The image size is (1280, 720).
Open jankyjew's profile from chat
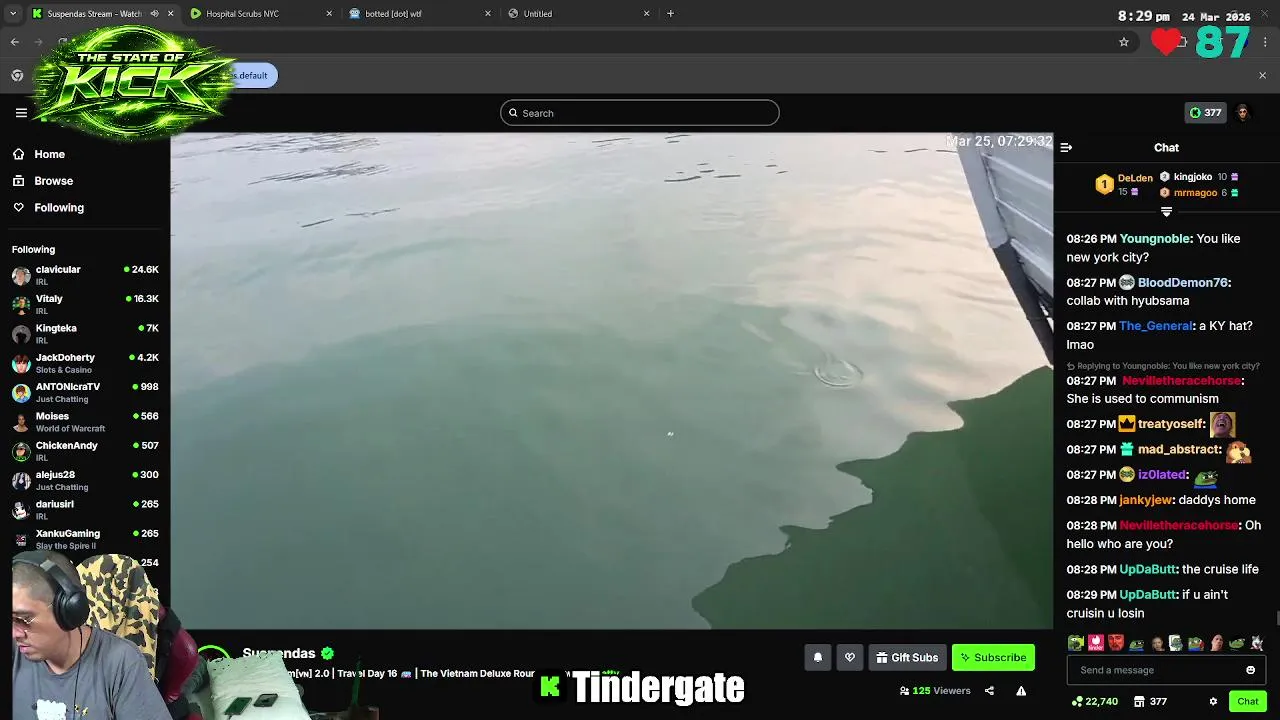tap(1145, 500)
